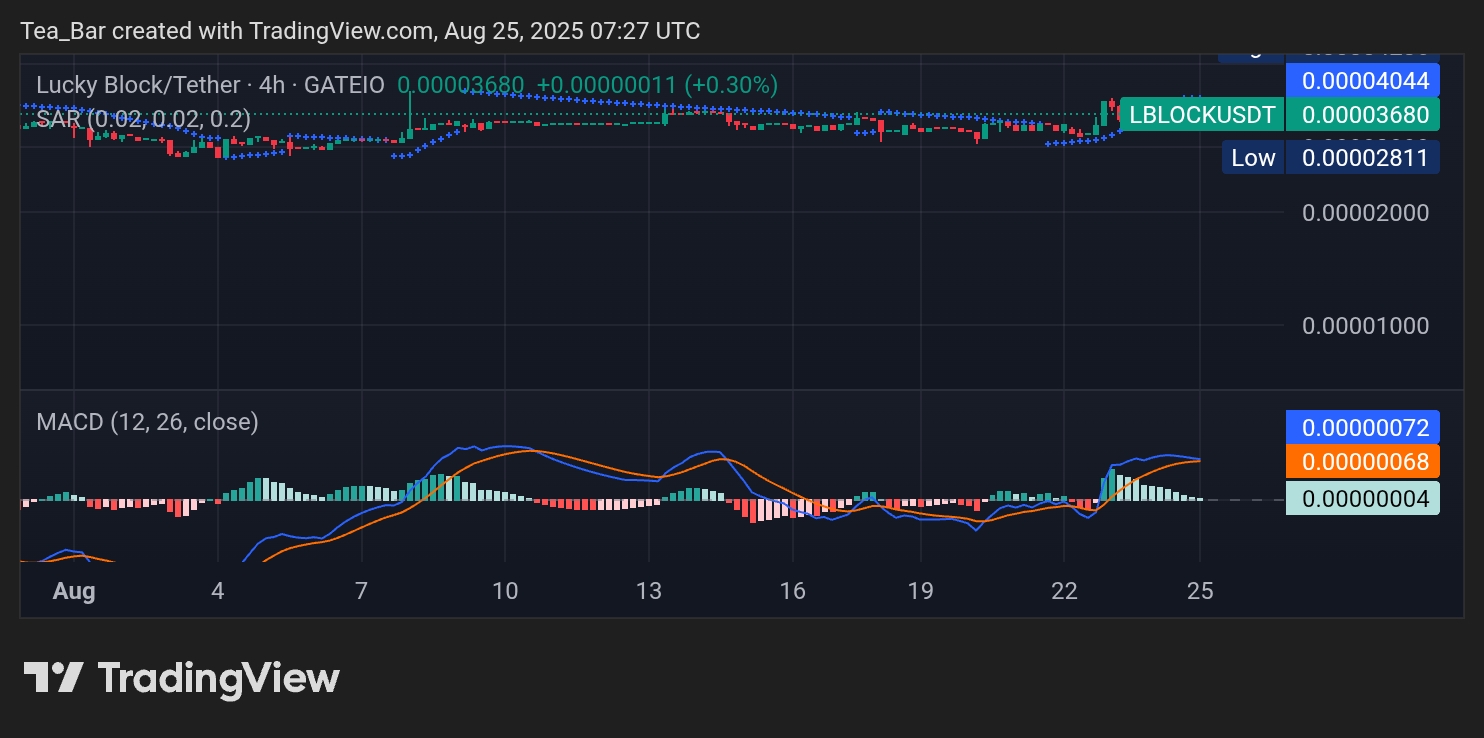Screen dimensions: 1484x738
Task: Click the orange signal value 0.00000068
Action: point(1363,461)
